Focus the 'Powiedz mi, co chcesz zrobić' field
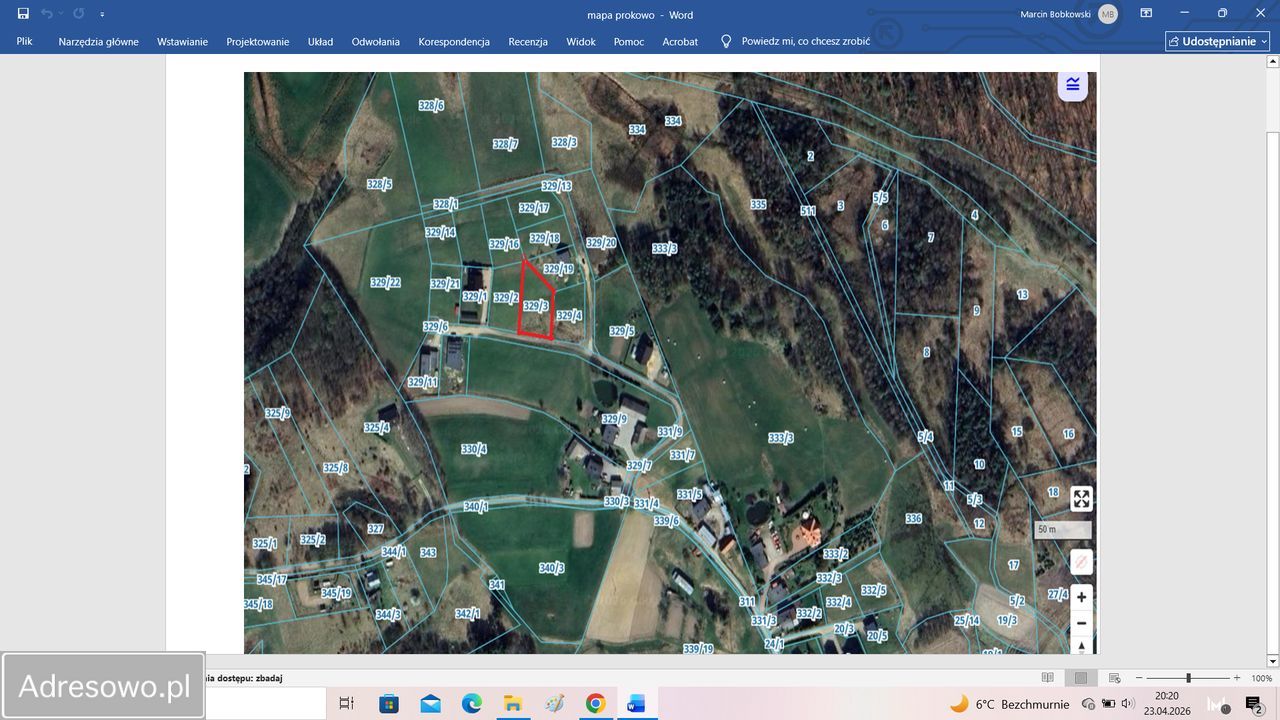The image size is (1280, 720). tap(806, 42)
